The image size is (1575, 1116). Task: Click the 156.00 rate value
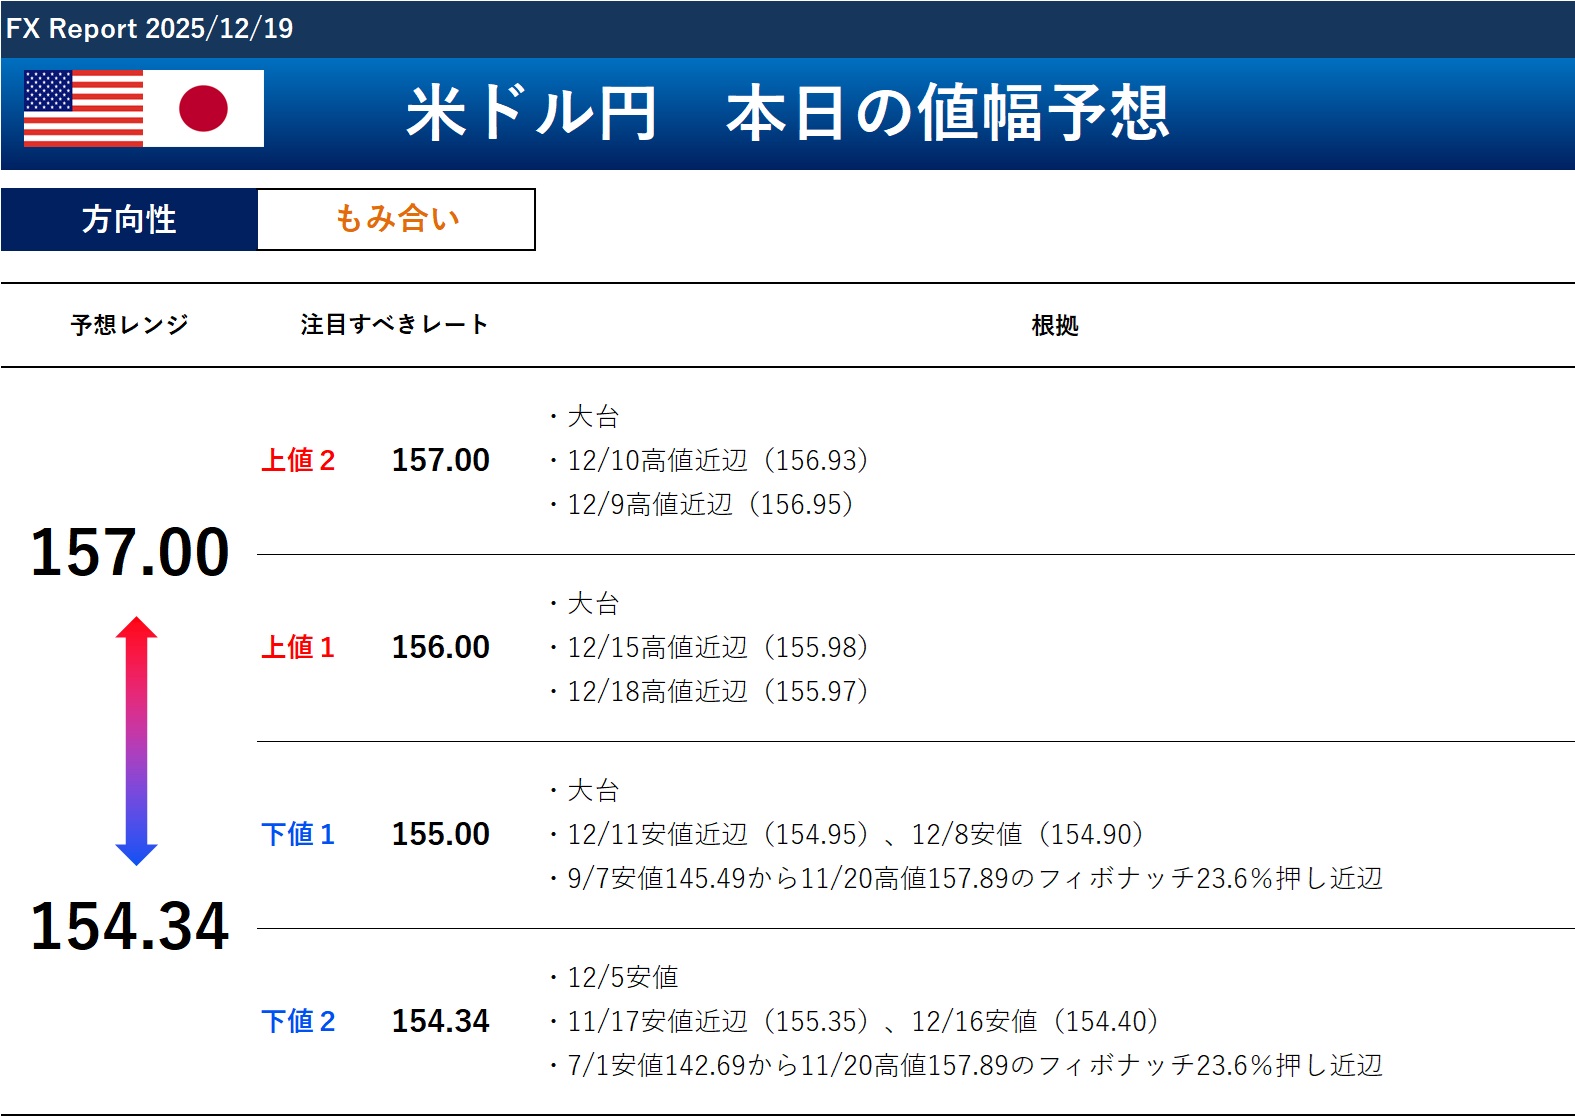coord(440,647)
